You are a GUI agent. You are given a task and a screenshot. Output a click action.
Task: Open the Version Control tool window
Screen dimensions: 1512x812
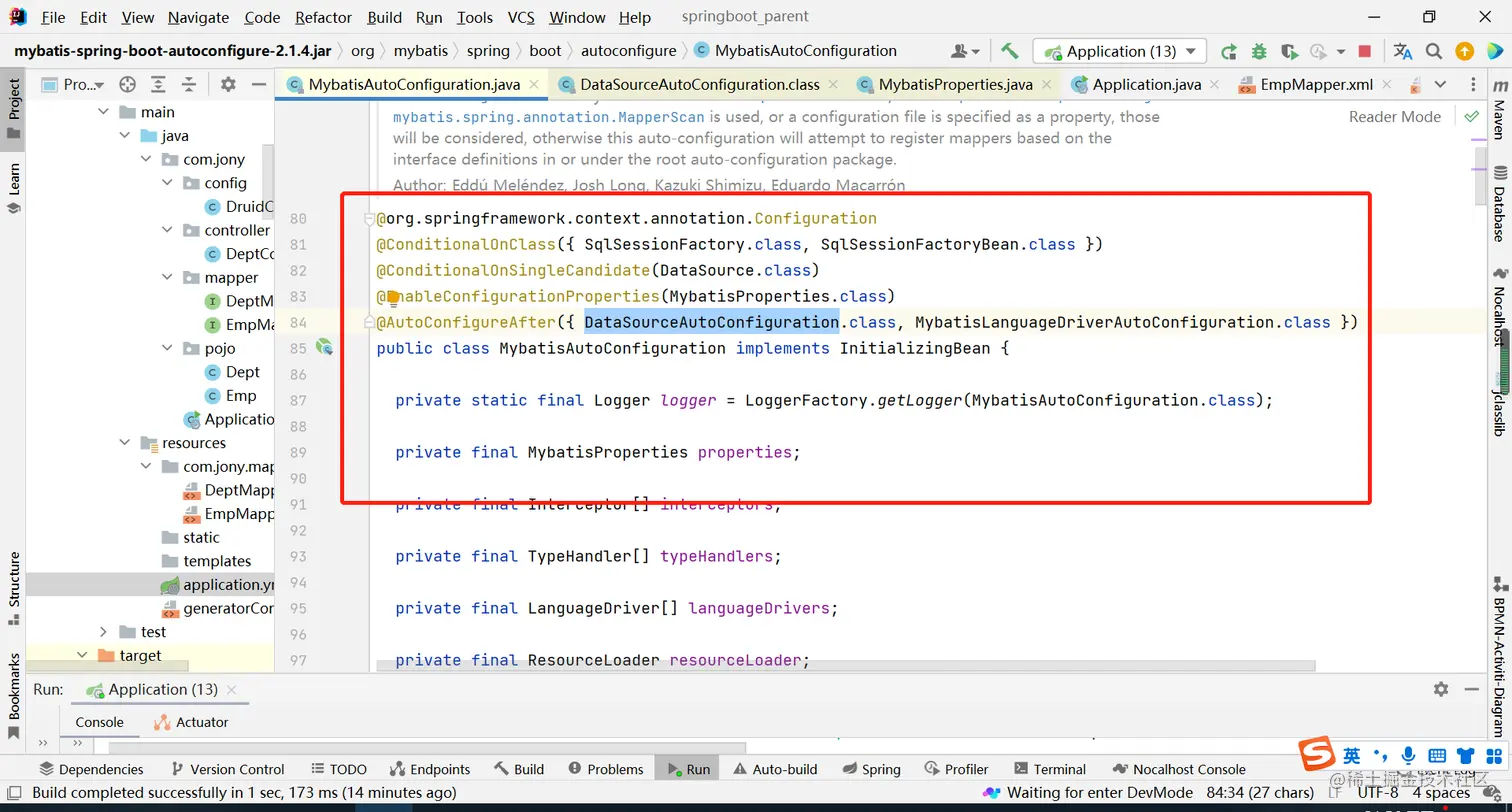(x=228, y=769)
